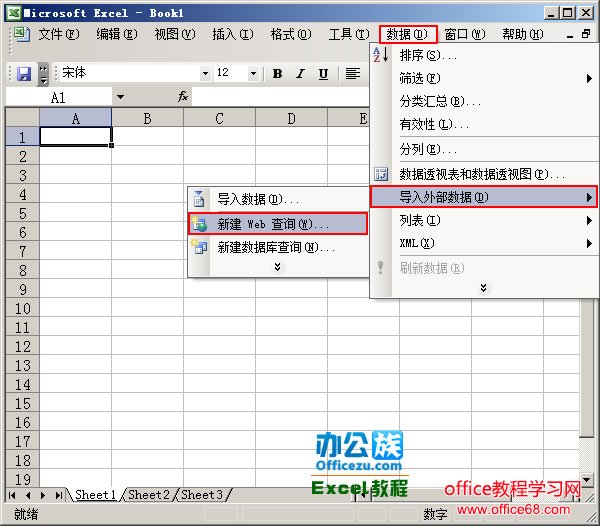
Task: Choose 导入数据(D)... in submenu
Action: 278,199
